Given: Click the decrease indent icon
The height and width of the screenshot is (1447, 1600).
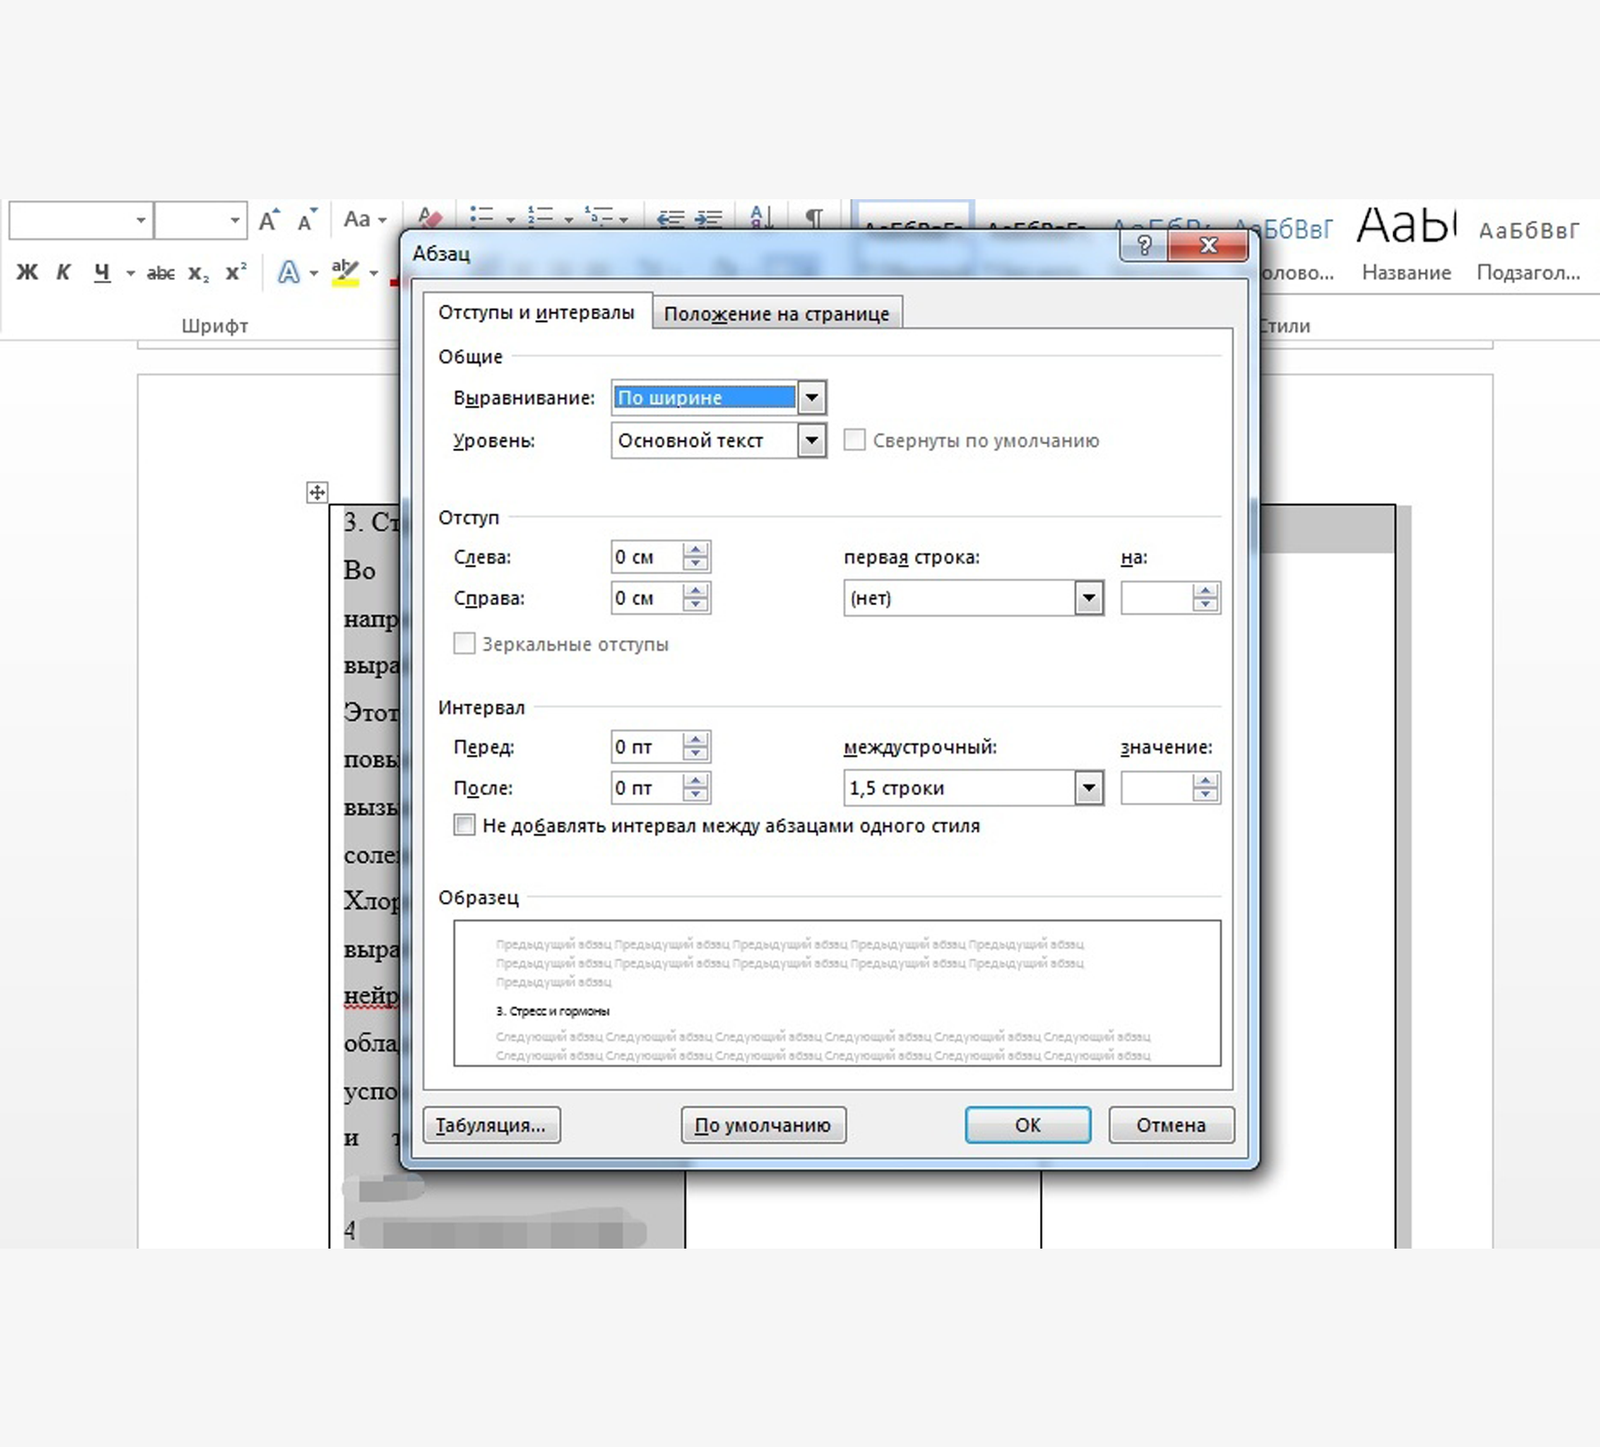Looking at the screenshot, I should [671, 217].
